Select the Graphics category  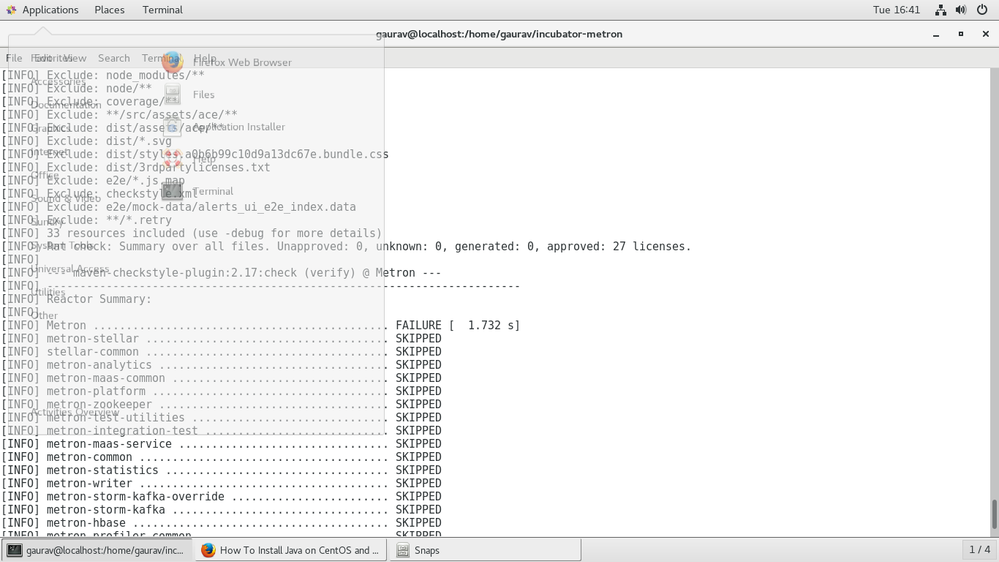click(50, 128)
